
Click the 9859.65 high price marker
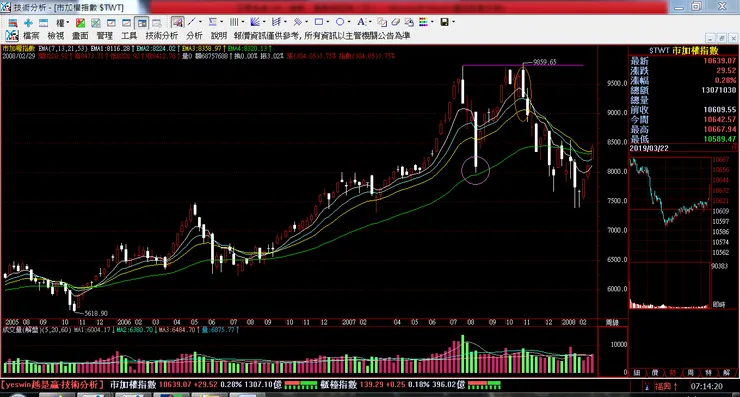(545, 62)
